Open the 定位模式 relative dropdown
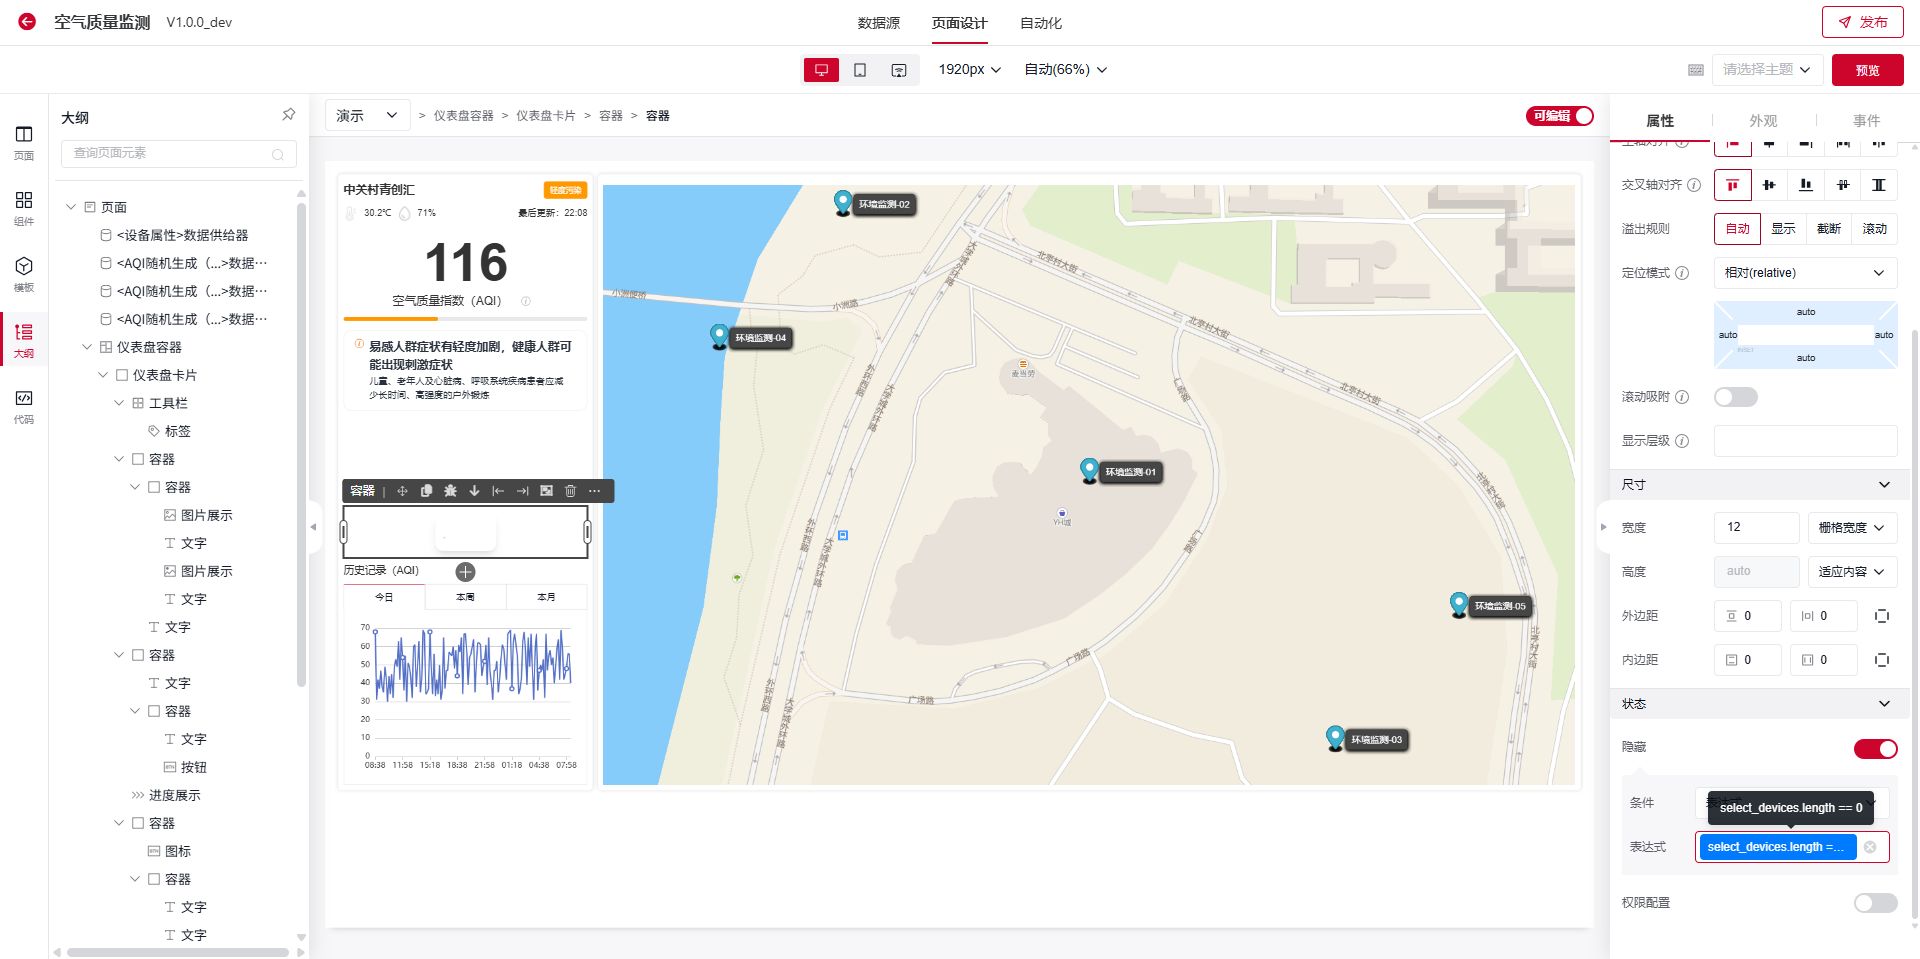Screen dimensions: 1920x959 [1804, 273]
